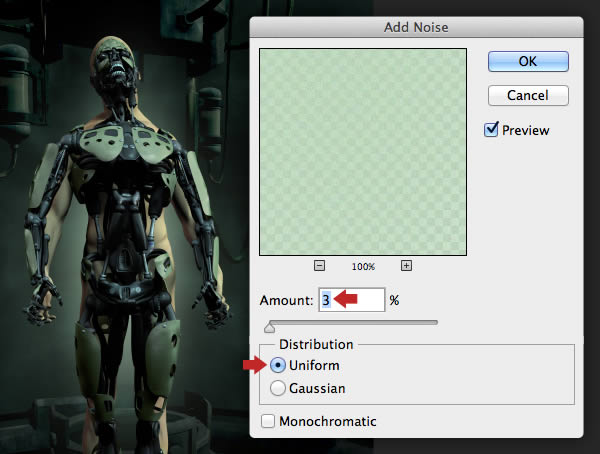The width and height of the screenshot is (600, 454).
Task: Select the Uniform distribution option
Action: (278, 365)
